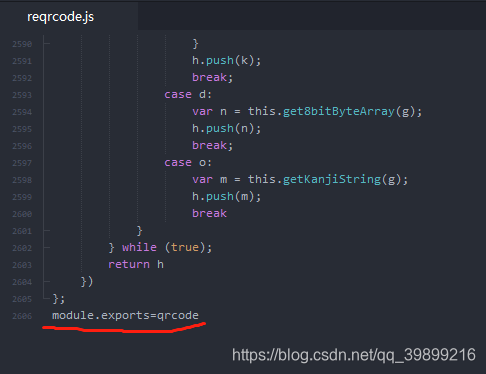Click the closing '})' on line 2604
Viewport: 486px width, 374px height.
point(87,282)
